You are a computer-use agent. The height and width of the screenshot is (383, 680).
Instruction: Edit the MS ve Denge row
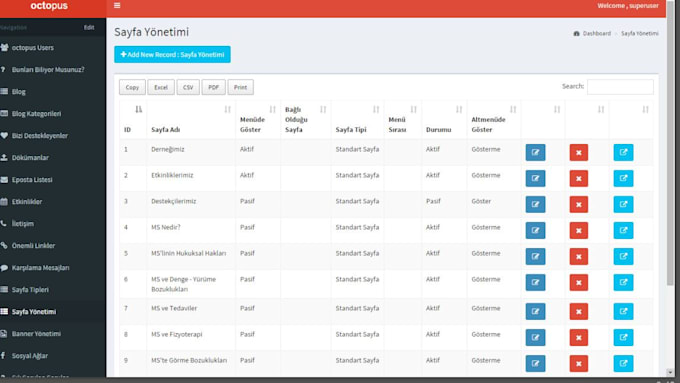point(535,282)
